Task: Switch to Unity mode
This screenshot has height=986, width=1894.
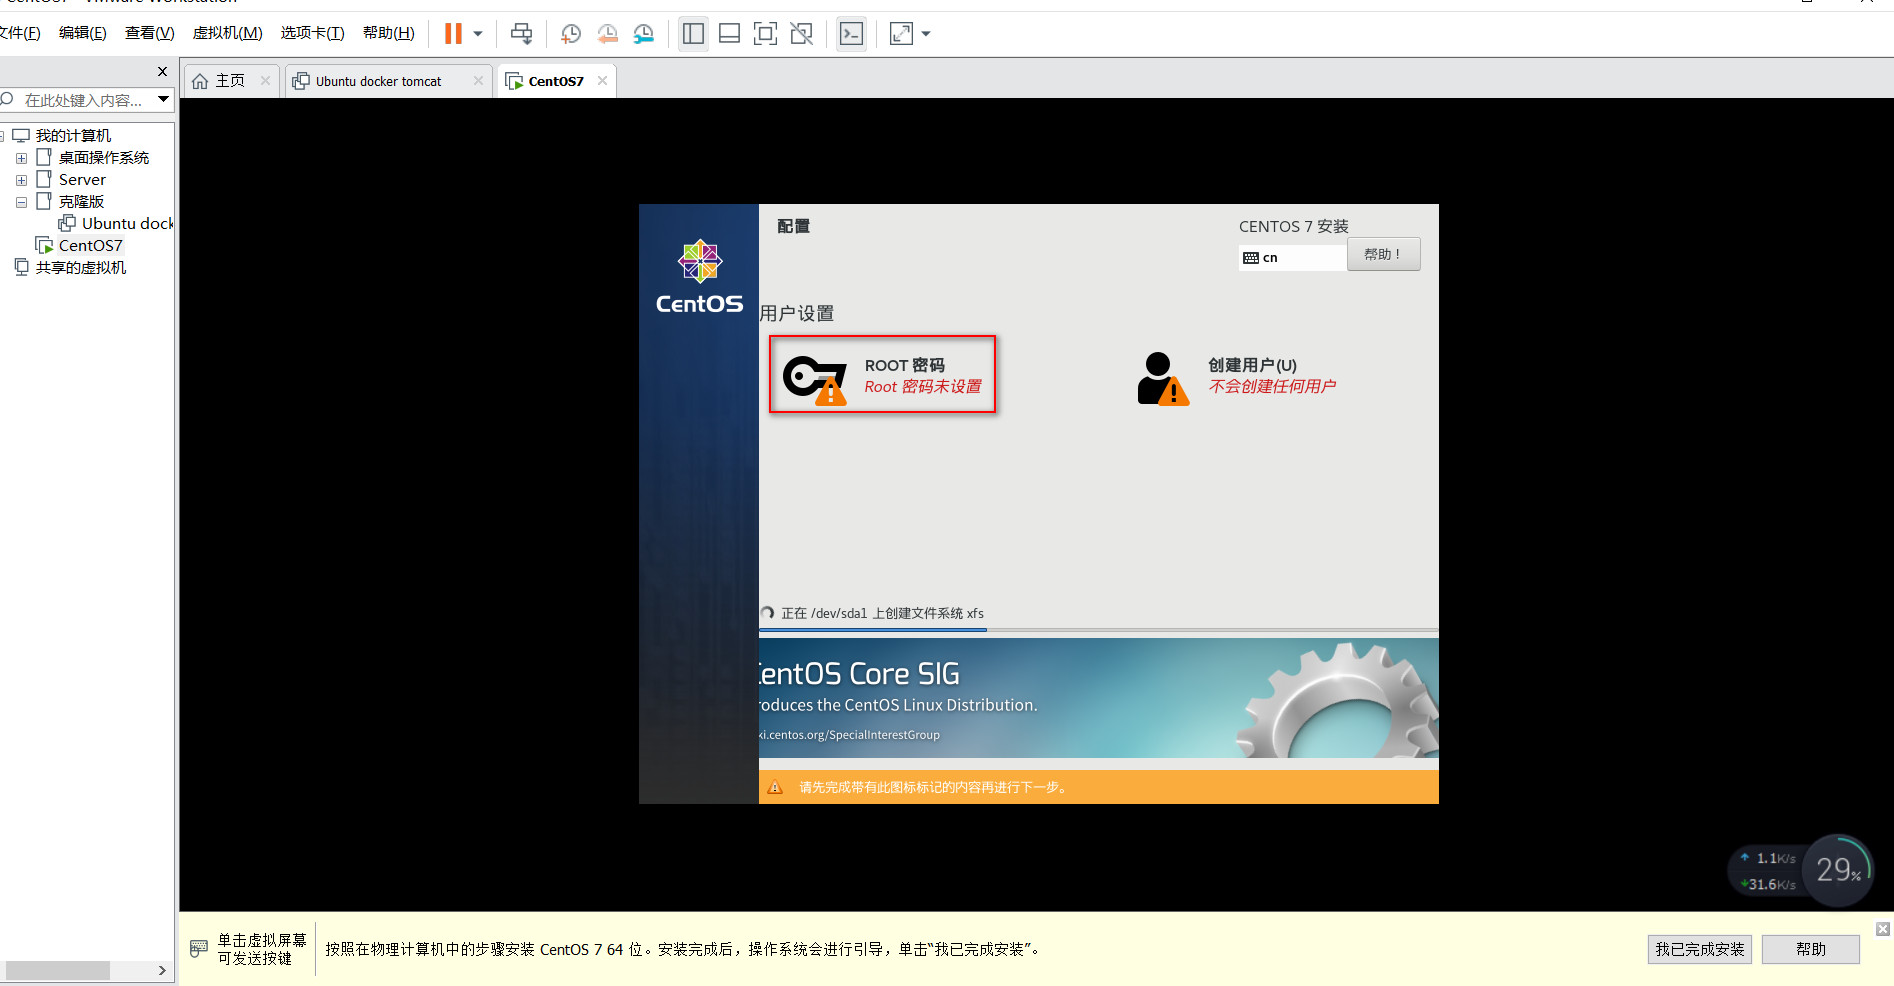Action: [801, 34]
